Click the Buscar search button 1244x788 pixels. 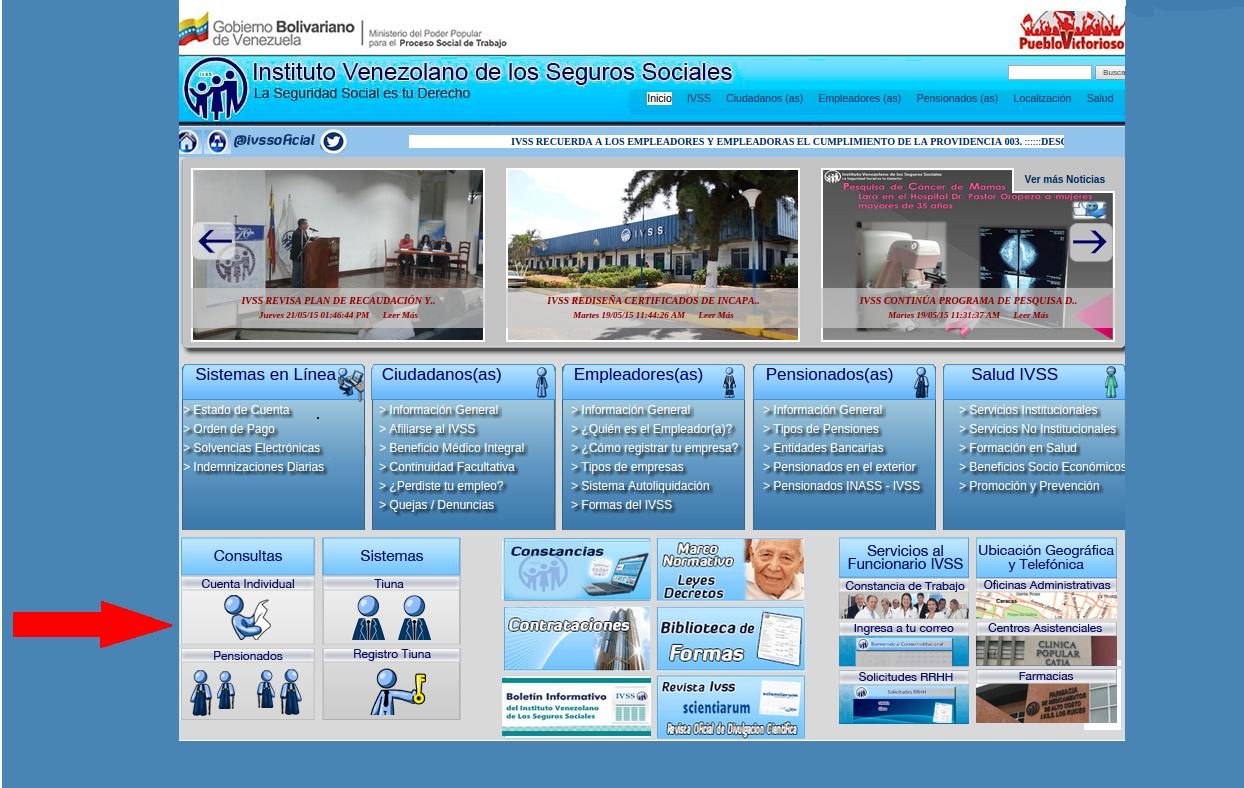(x=1111, y=73)
